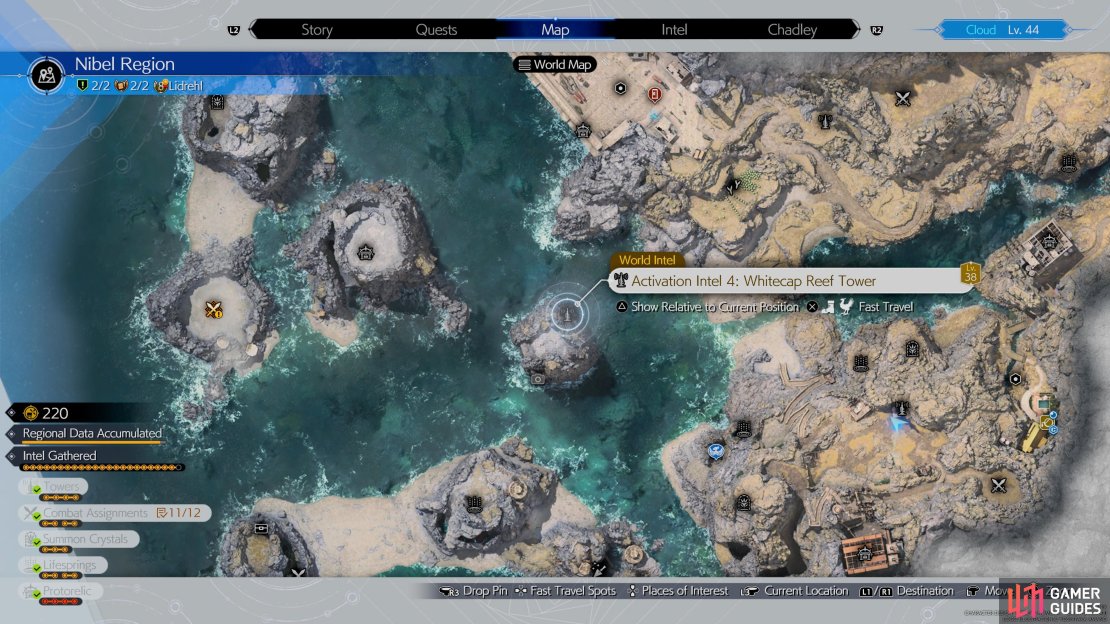Click the L2 previous-tab button icon
Screen dimensions: 1110x624
pos(234,30)
